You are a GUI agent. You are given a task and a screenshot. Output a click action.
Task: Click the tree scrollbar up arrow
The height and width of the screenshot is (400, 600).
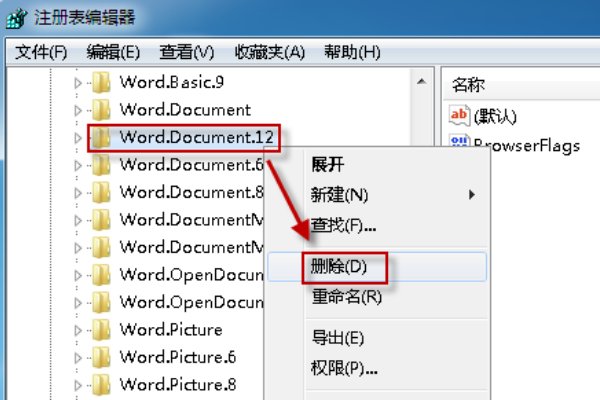[422, 82]
